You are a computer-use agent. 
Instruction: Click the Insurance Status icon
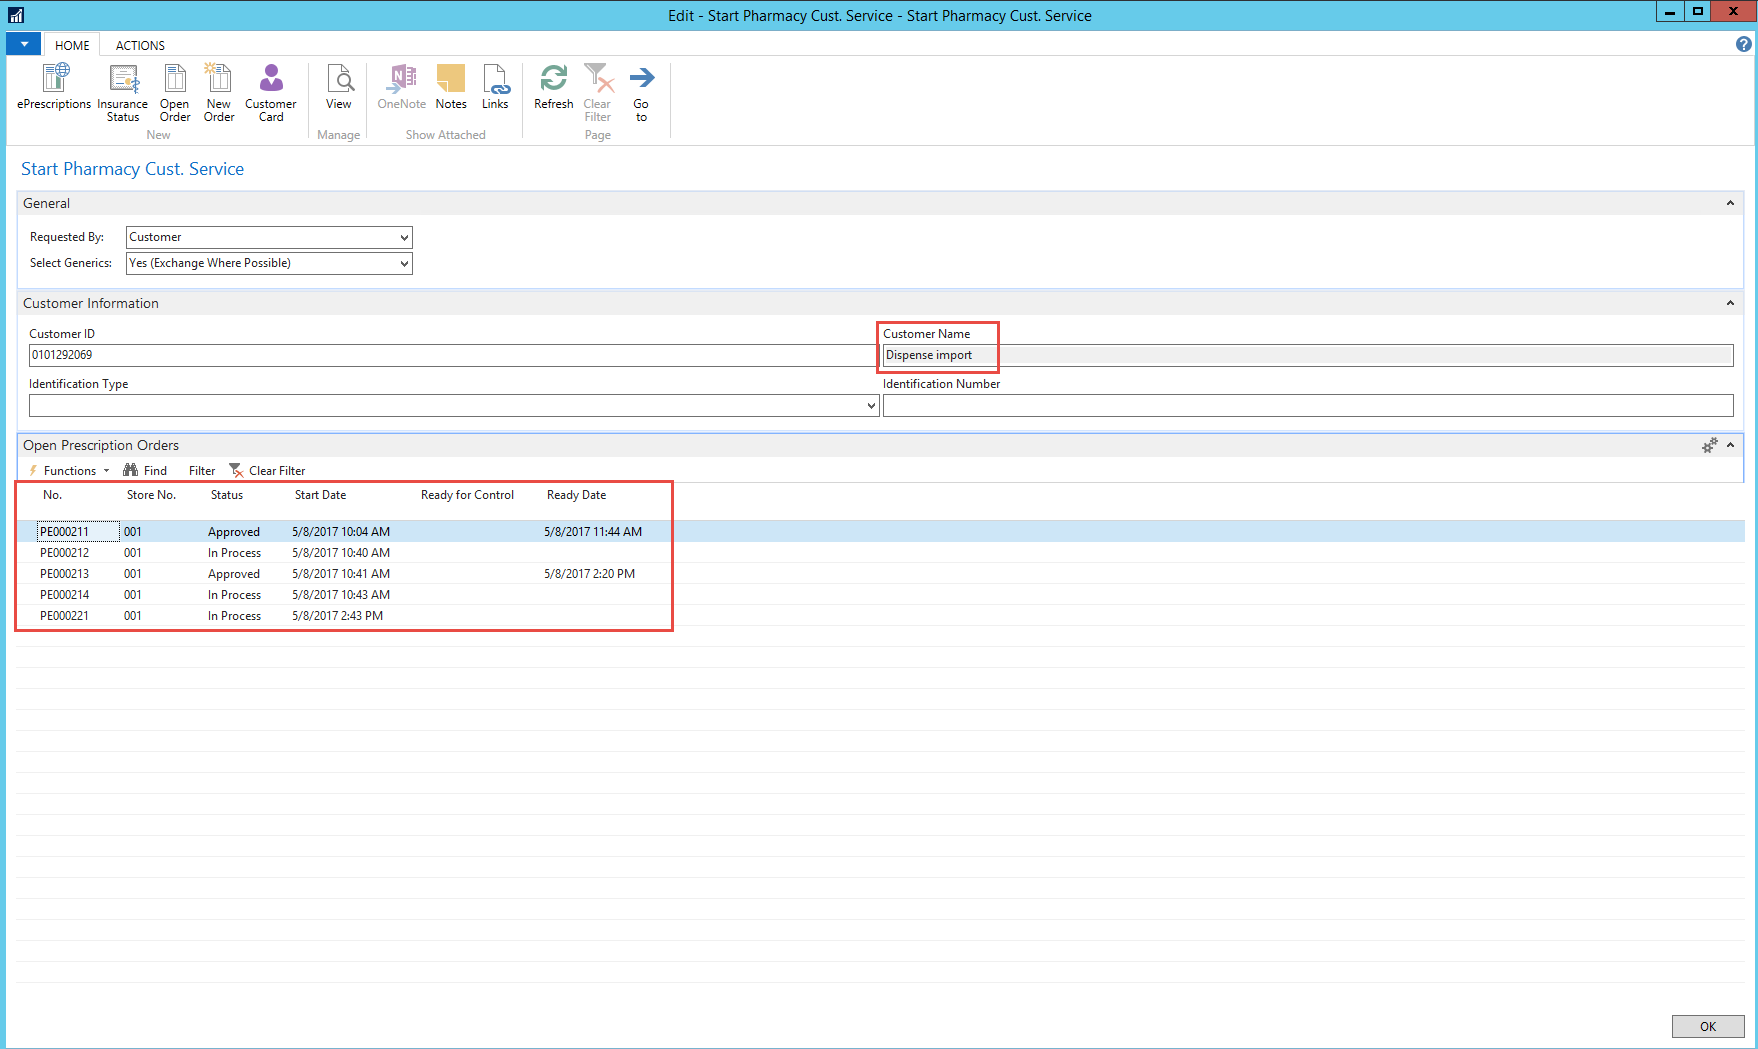click(122, 93)
